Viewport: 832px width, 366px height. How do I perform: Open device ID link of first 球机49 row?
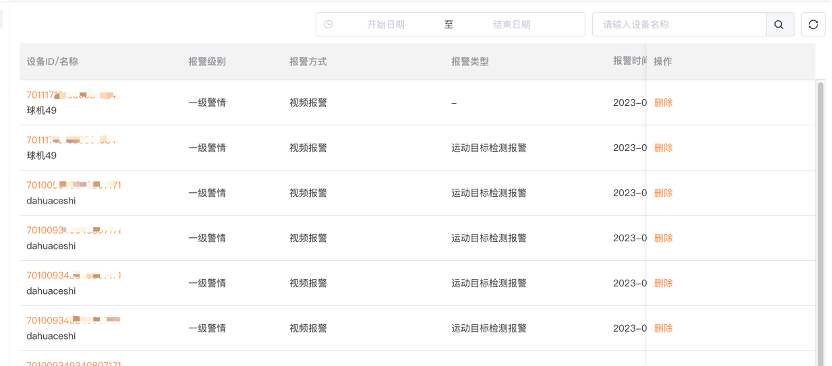click(72, 95)
